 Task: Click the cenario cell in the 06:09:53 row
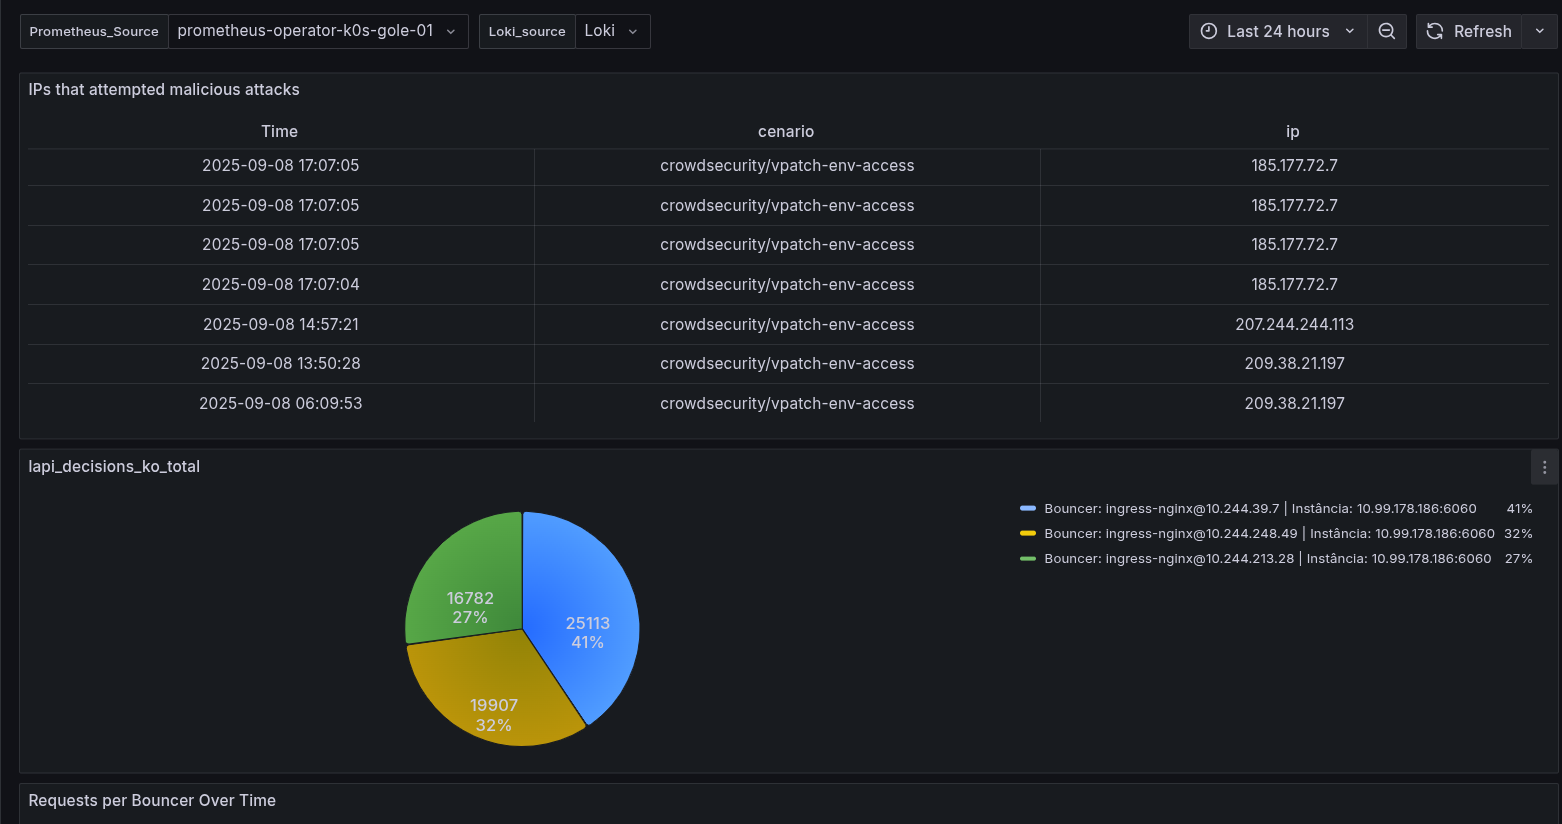pyautogui.click(x=787, y=403)
